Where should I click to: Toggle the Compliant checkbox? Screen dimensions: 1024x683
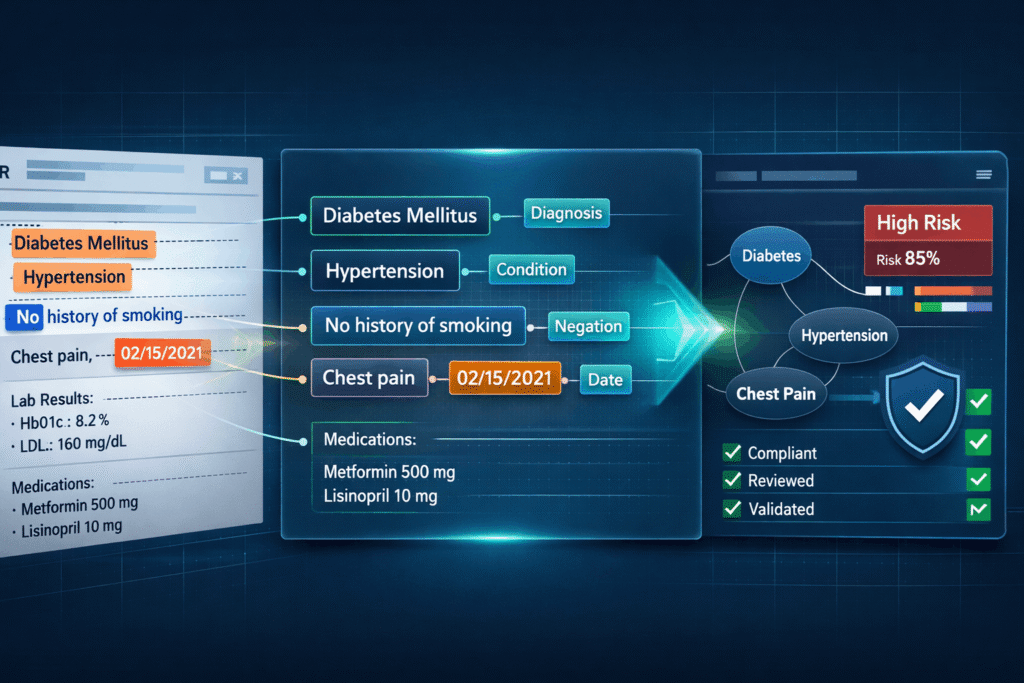click(731, 453)
